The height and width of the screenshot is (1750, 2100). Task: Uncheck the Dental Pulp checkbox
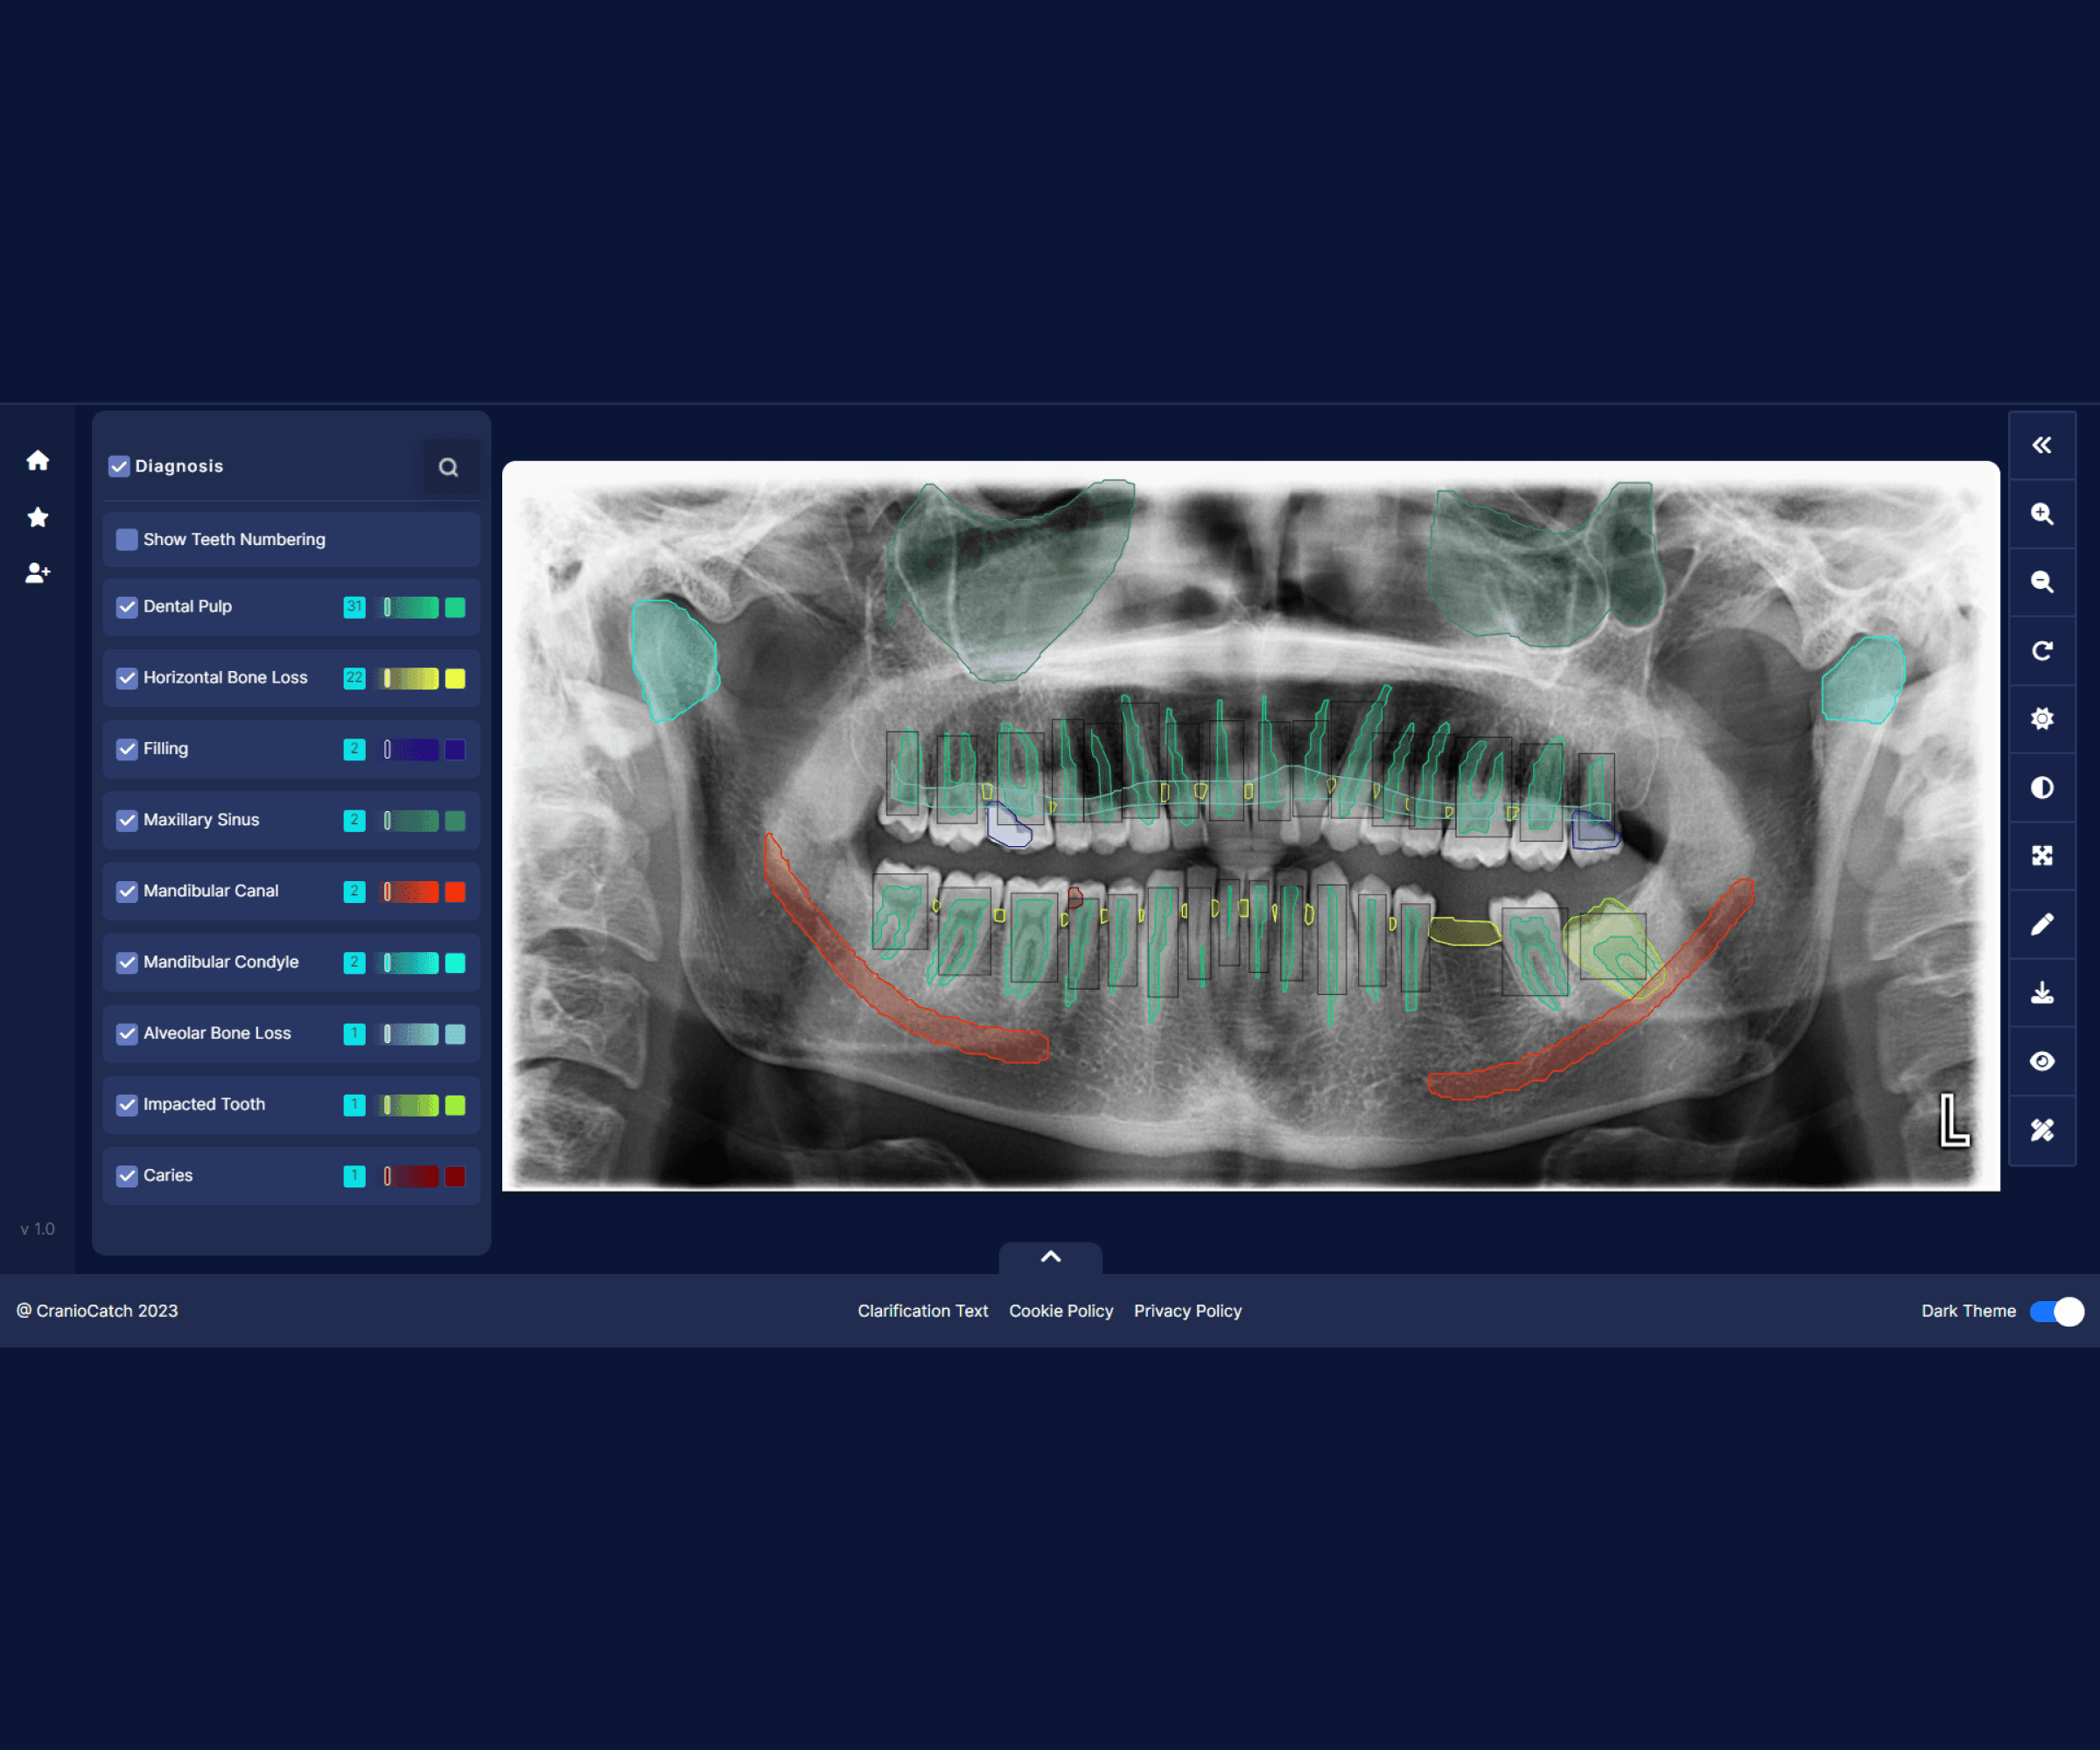coord(127,607)
